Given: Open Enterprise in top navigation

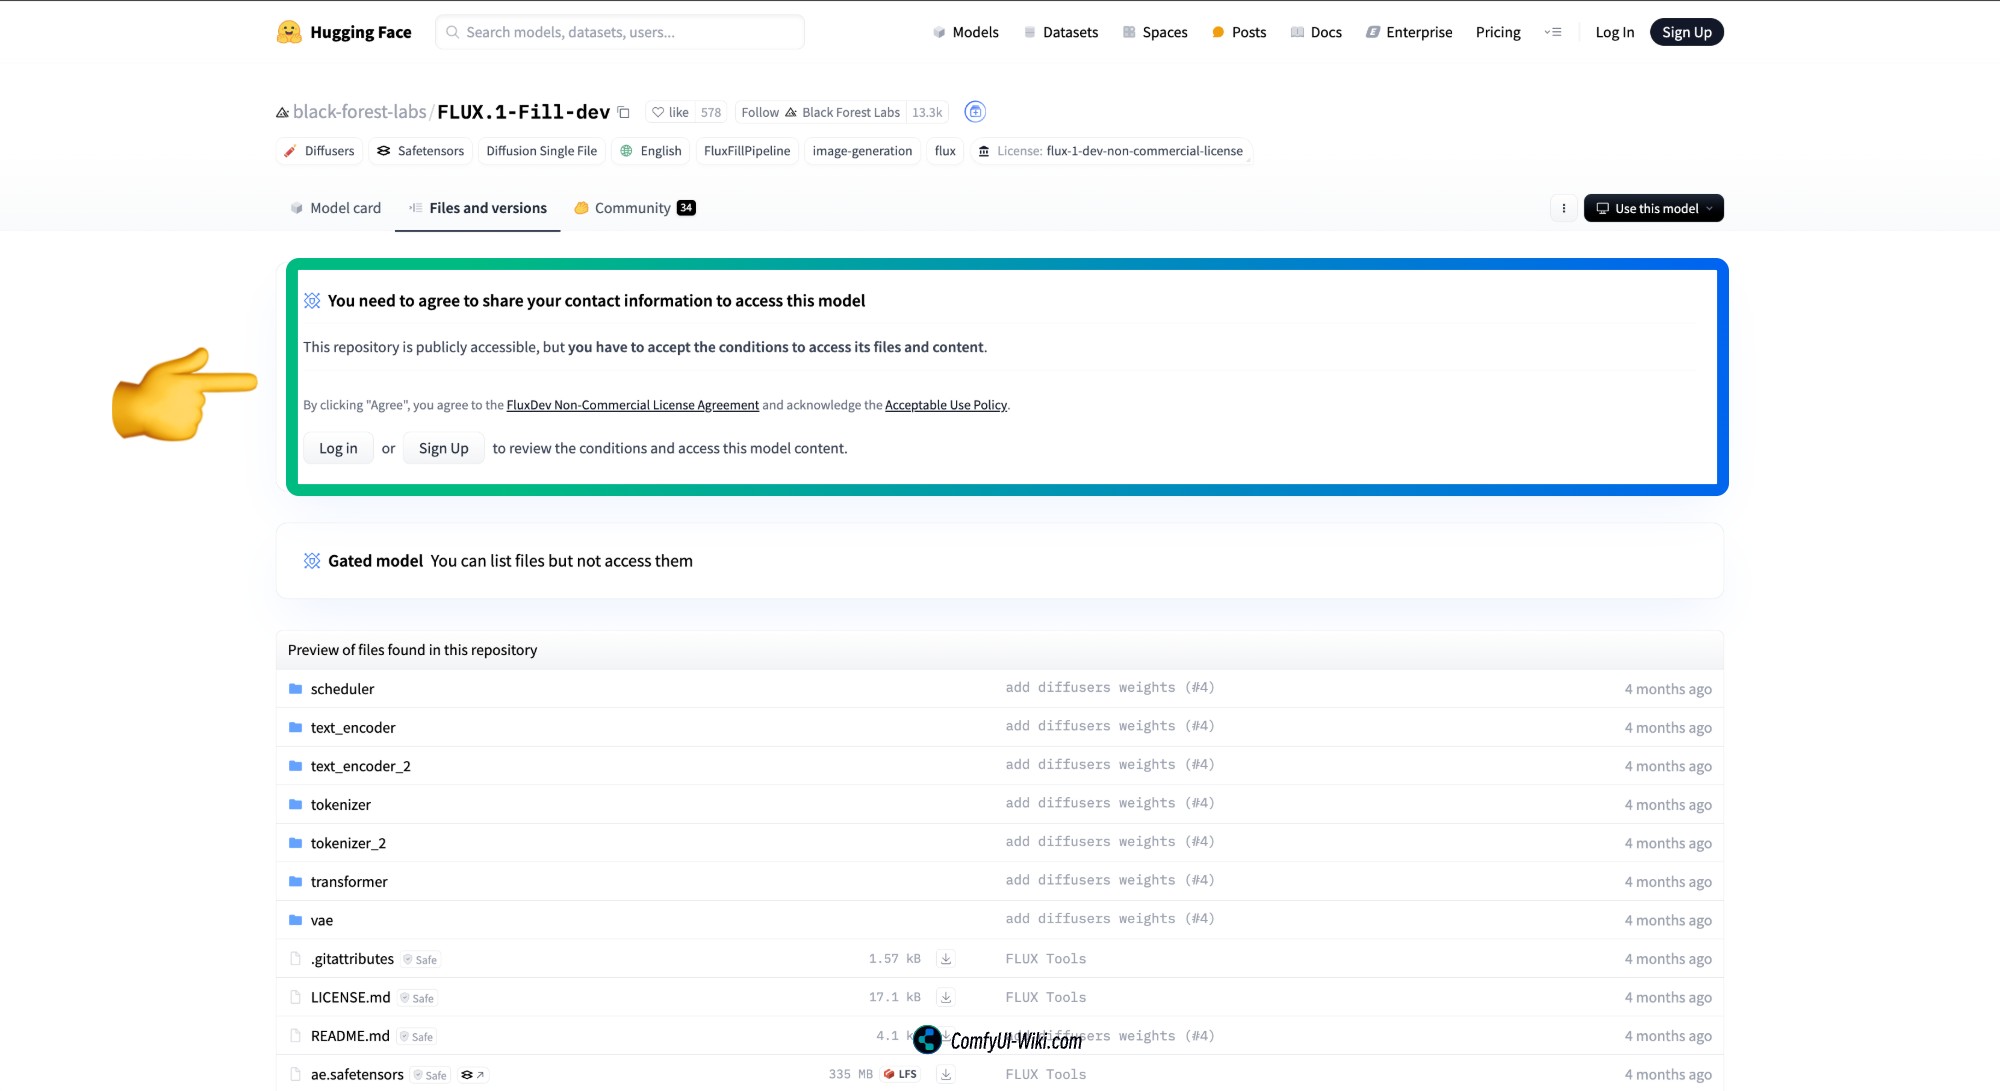Looking at the screenshot, I should [1409, 32].
